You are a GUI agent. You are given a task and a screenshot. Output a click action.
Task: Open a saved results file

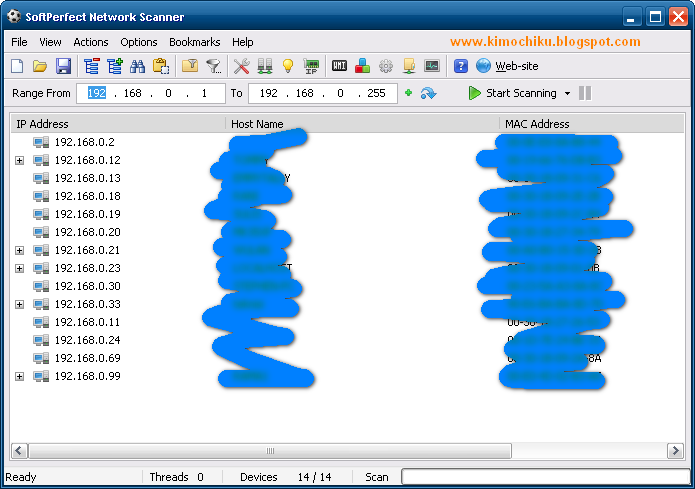pos(40,67)
